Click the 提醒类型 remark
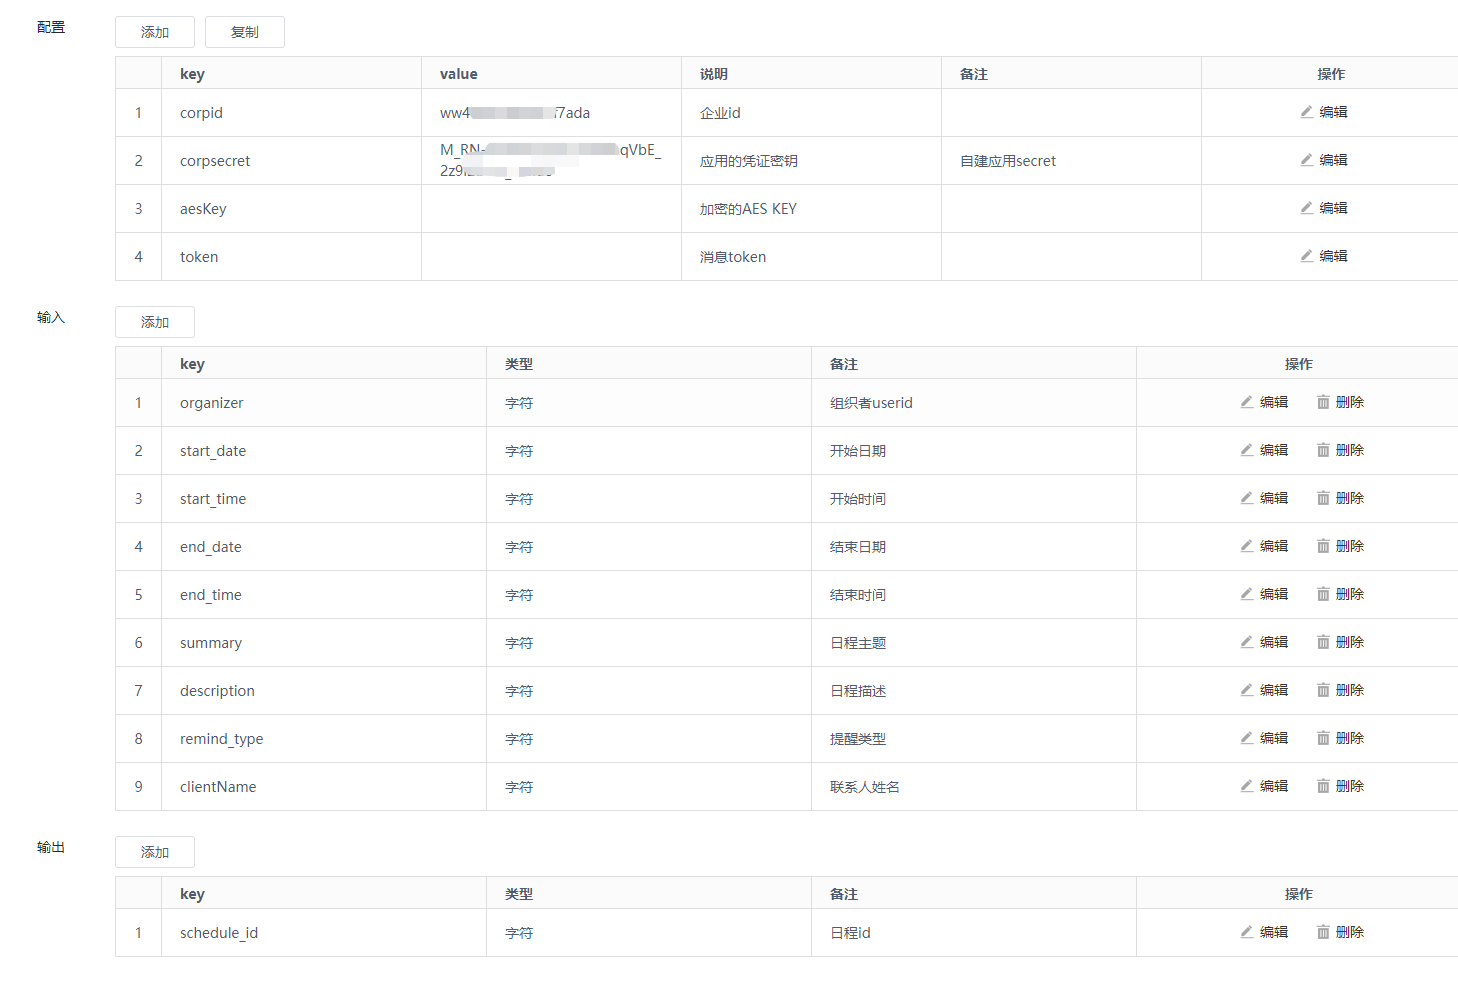Screen dimensions: 1458x1000 click(858, 739)
